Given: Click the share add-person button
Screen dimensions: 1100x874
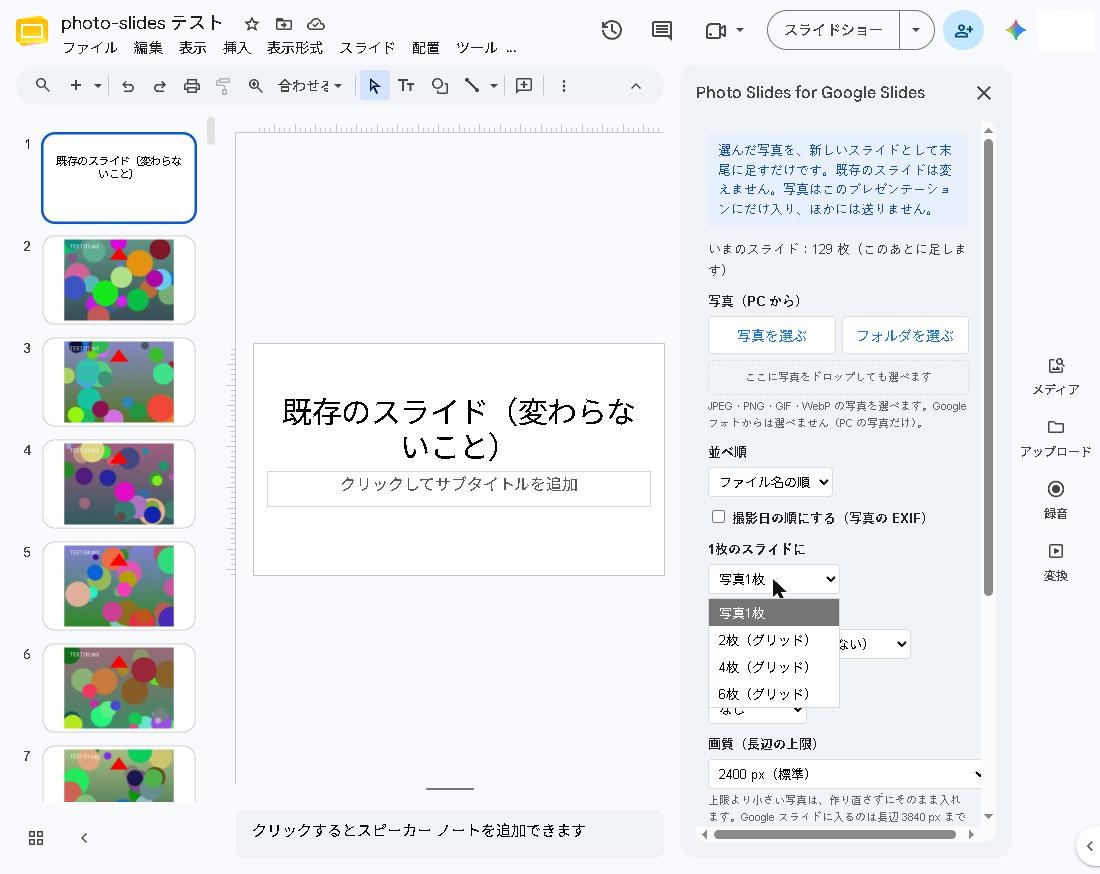Looking at the screenshot, I should pos(963,30).
